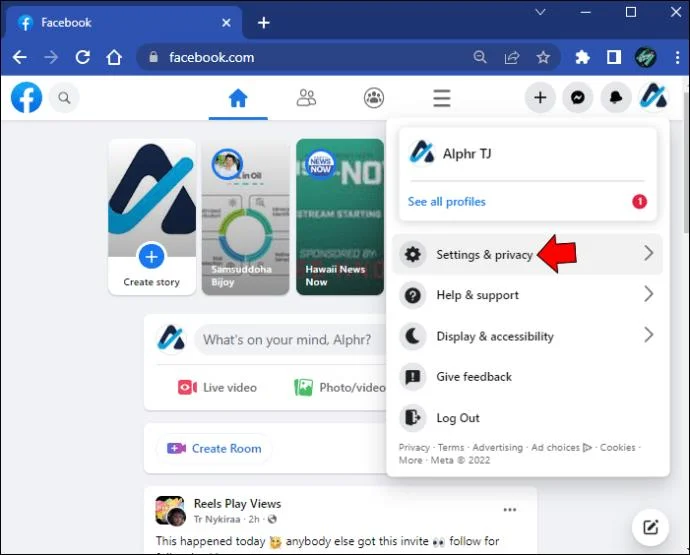The image size is (690, 555).
Task: Open the Terms footer link
Action: 451,448
